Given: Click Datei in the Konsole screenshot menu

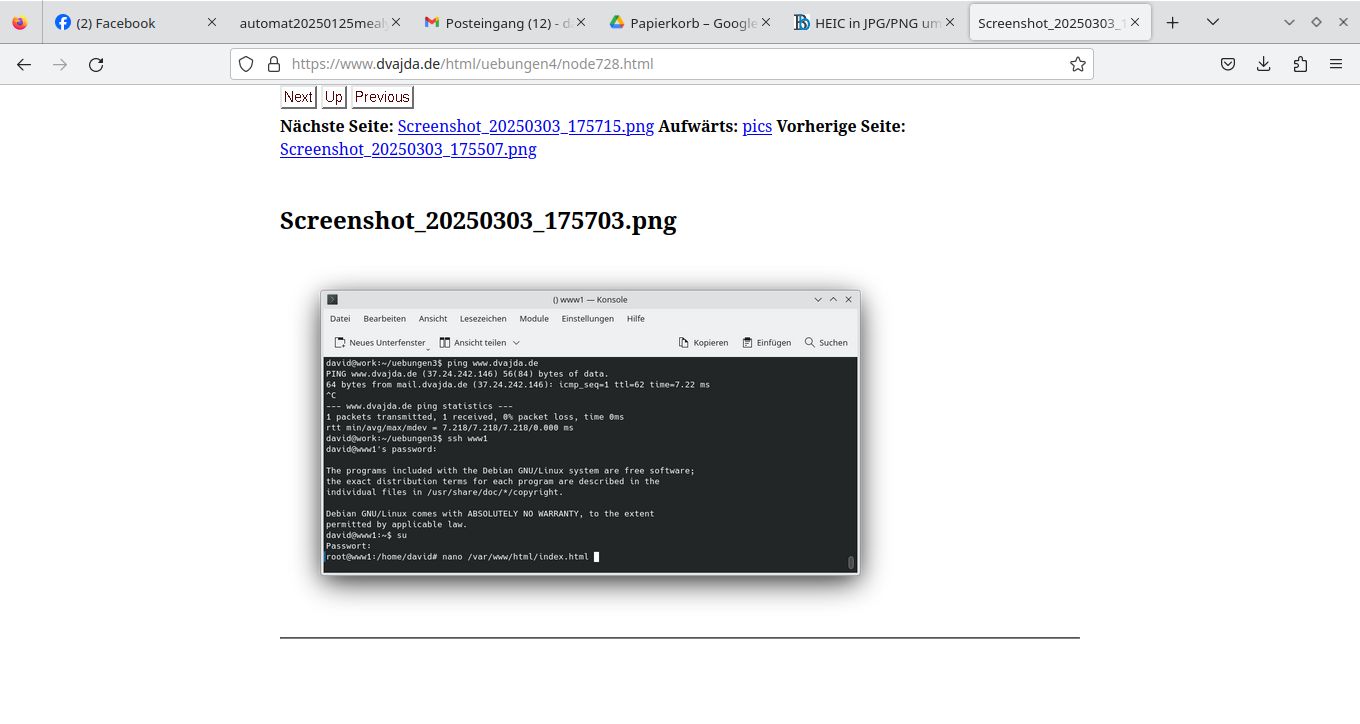Looking at the screenshot, I should pyautogui.click(x=340, y=319).
